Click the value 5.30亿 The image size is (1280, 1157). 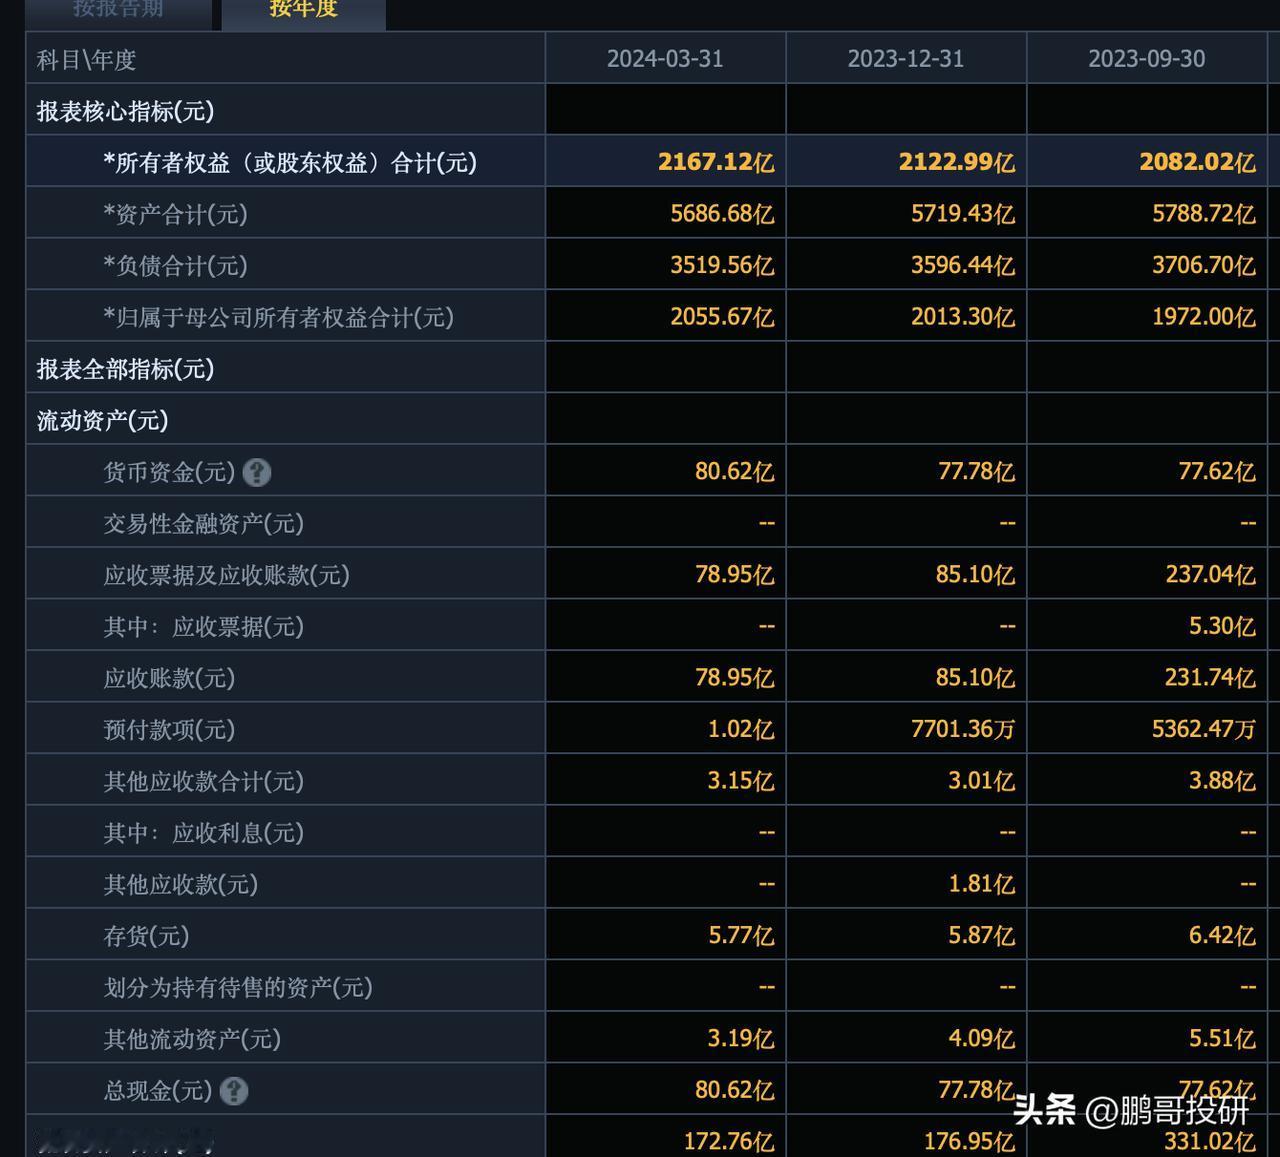coord(1222,627)
